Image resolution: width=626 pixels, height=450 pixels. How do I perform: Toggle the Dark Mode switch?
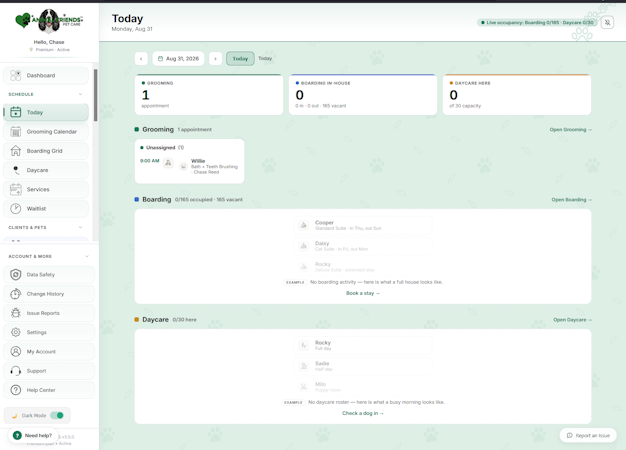57,415
